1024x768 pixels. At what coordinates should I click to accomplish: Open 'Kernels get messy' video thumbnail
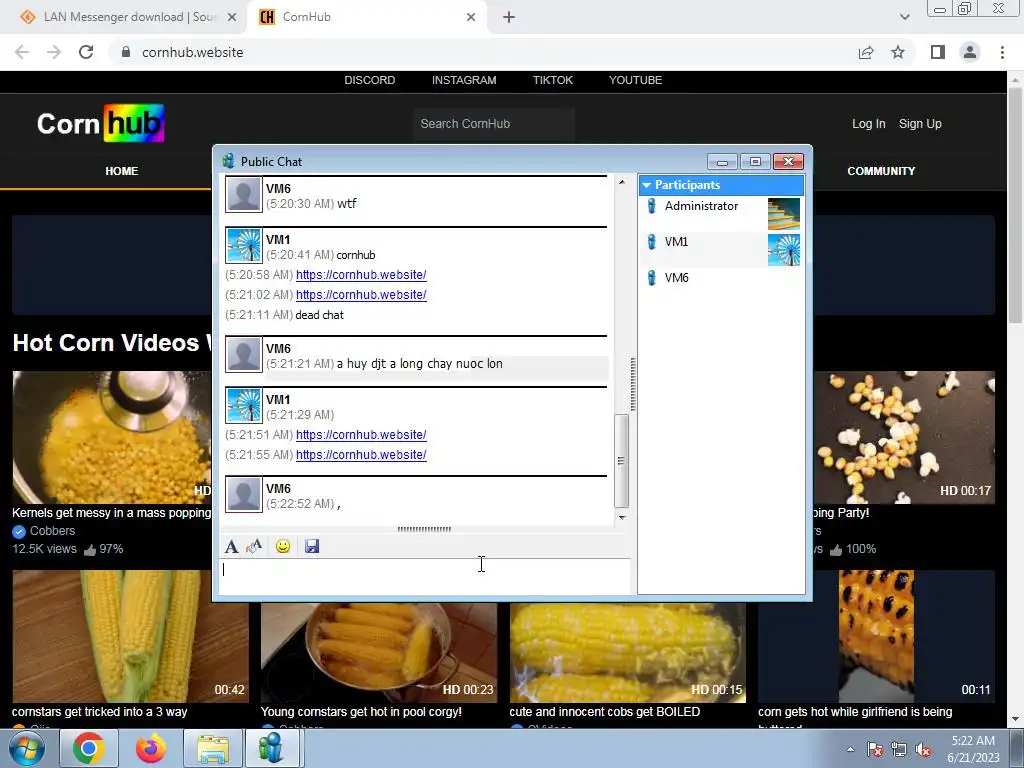[112, 437]
